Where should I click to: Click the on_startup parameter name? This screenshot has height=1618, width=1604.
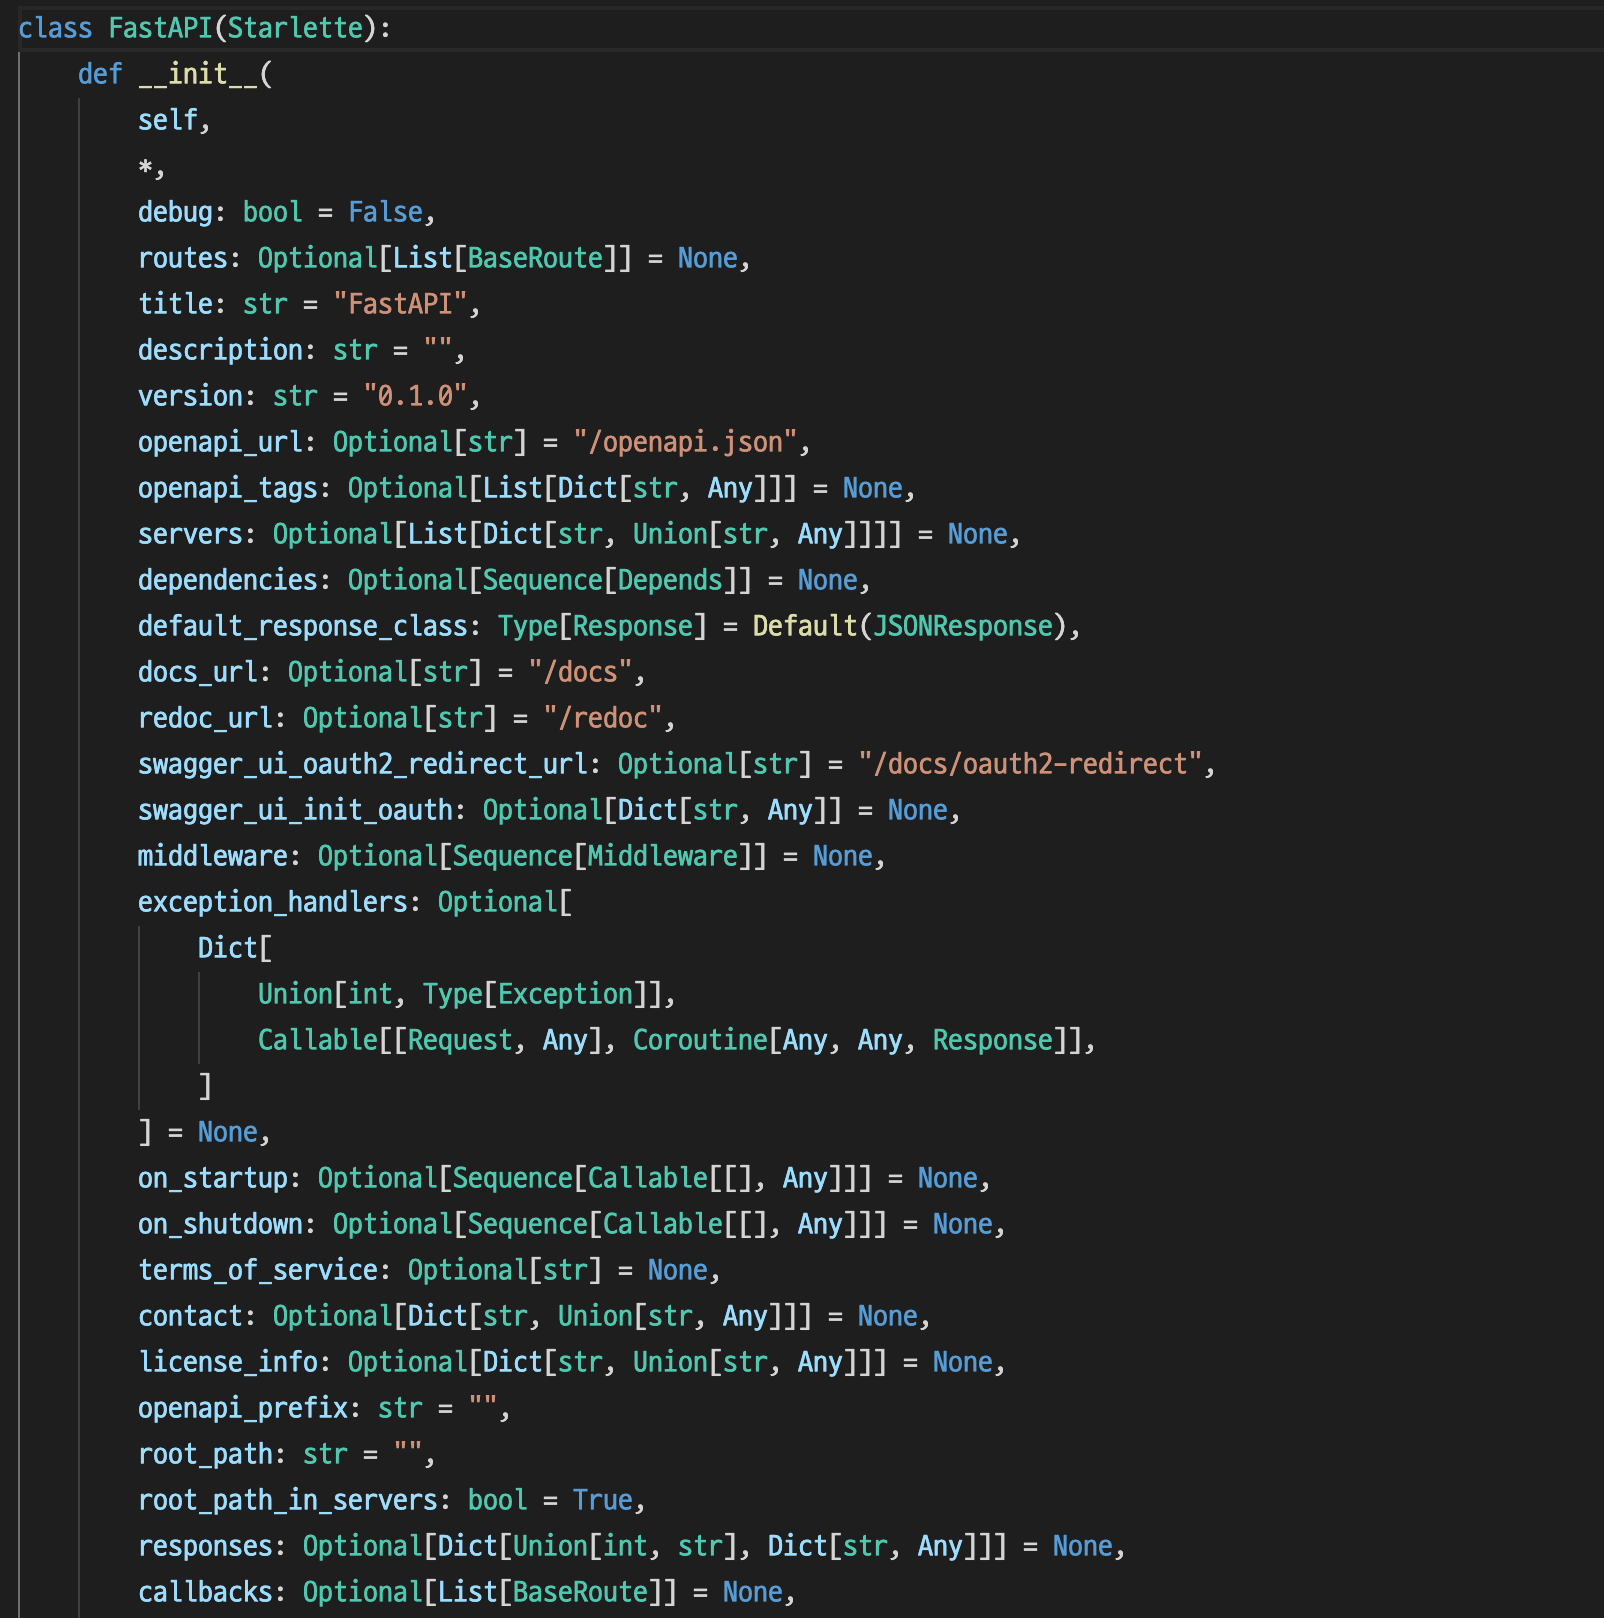pos(213,1178)
